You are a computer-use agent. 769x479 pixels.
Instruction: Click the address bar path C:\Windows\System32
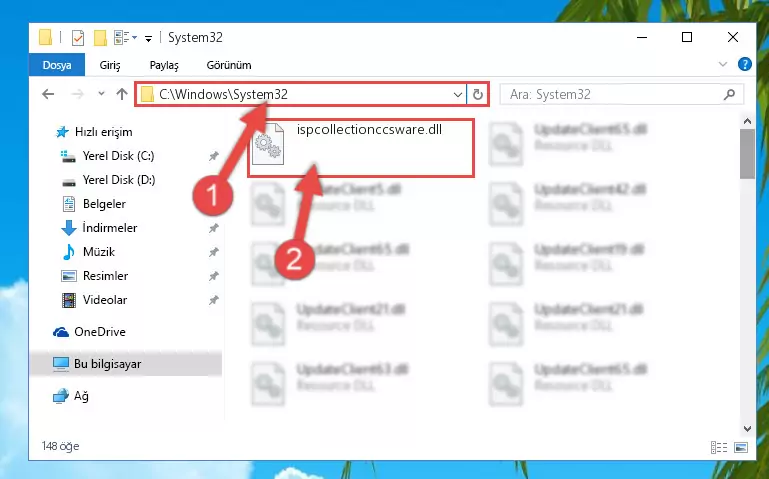[x=224, y=94]
